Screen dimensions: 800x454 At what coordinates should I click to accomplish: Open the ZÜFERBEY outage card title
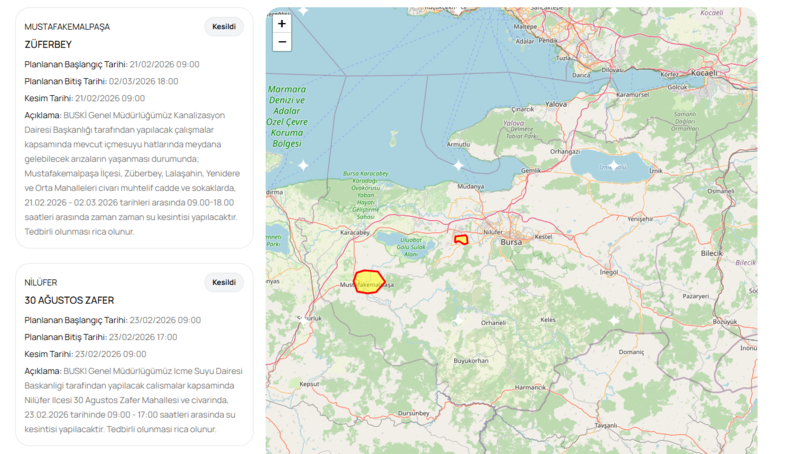coord(48,45)
